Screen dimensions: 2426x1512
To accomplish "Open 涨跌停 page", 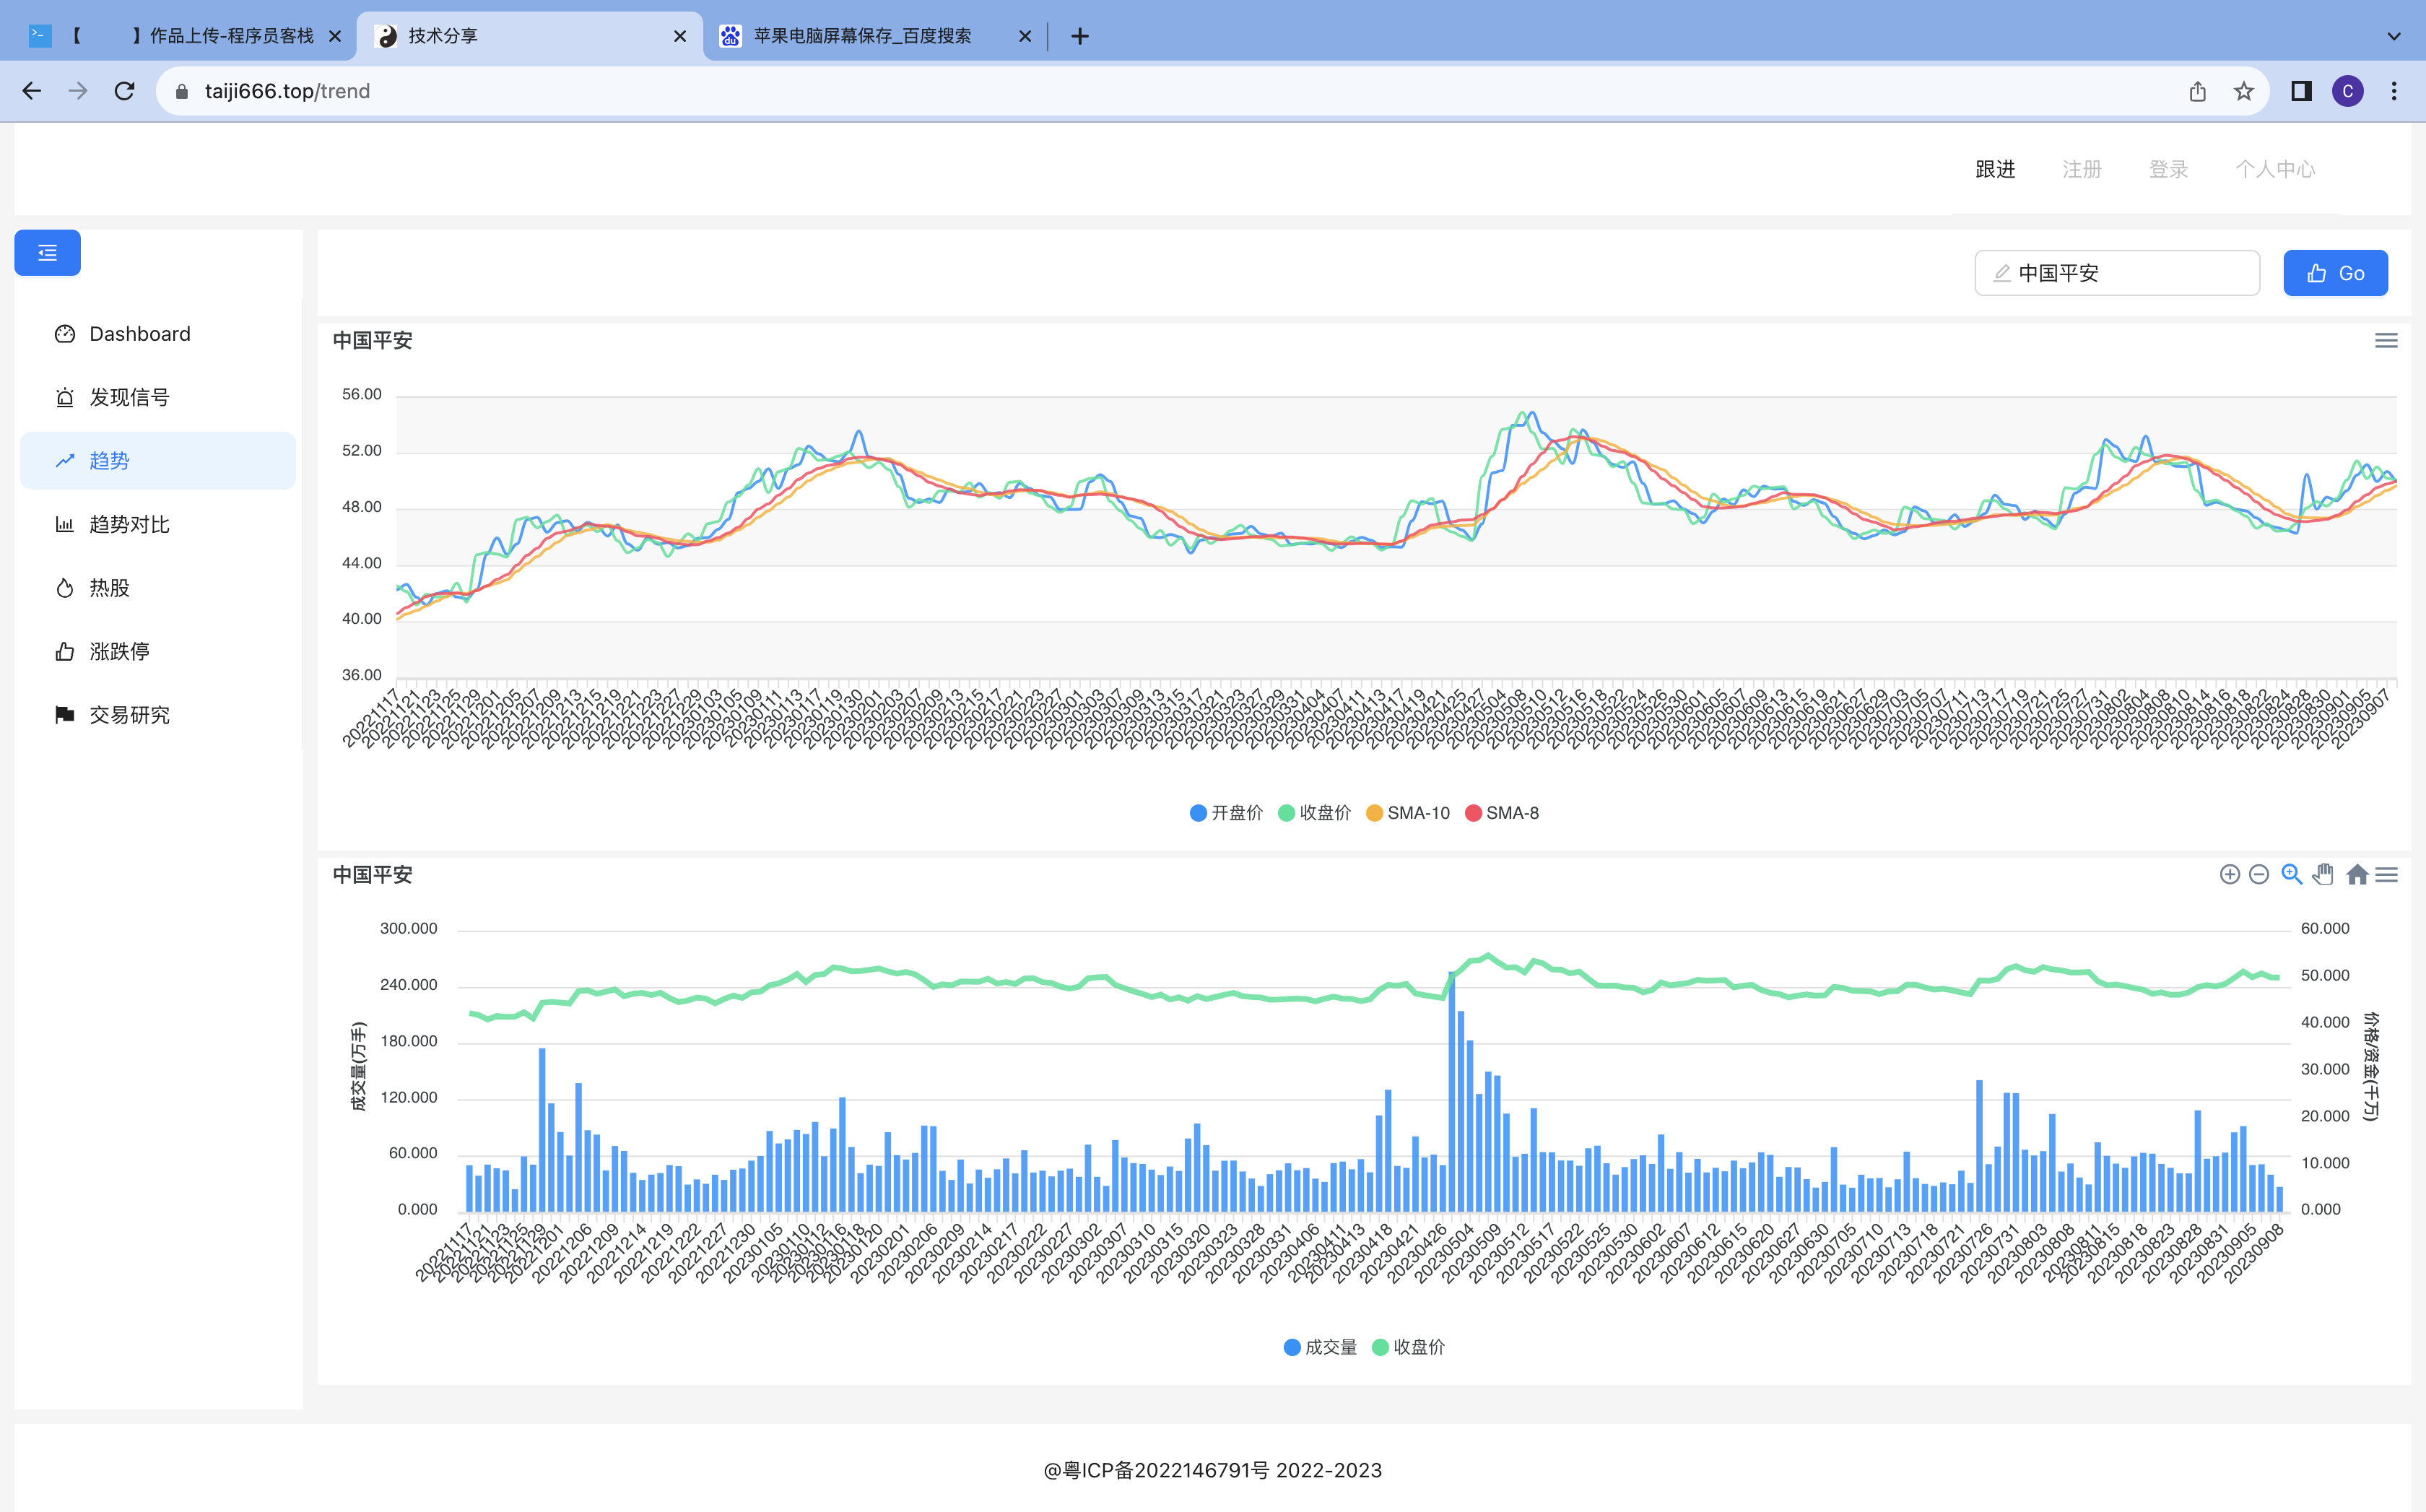I will (x=158, y=651).
